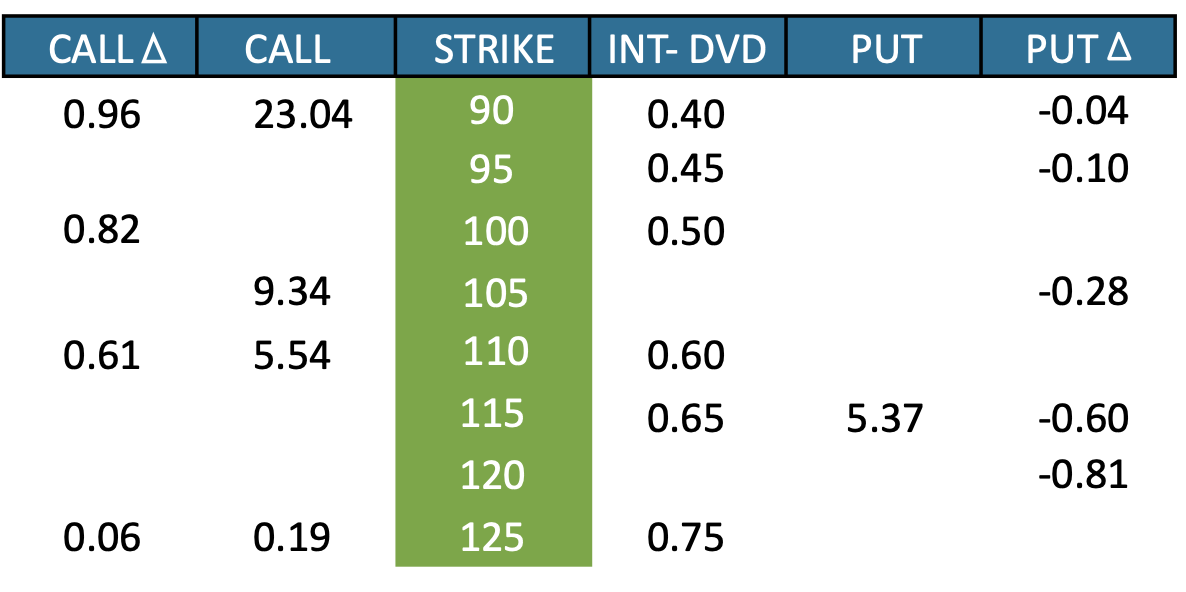Select the STRIKE column header
The width and height of the screenshot is (1186, 592).
tap(493, 46)
